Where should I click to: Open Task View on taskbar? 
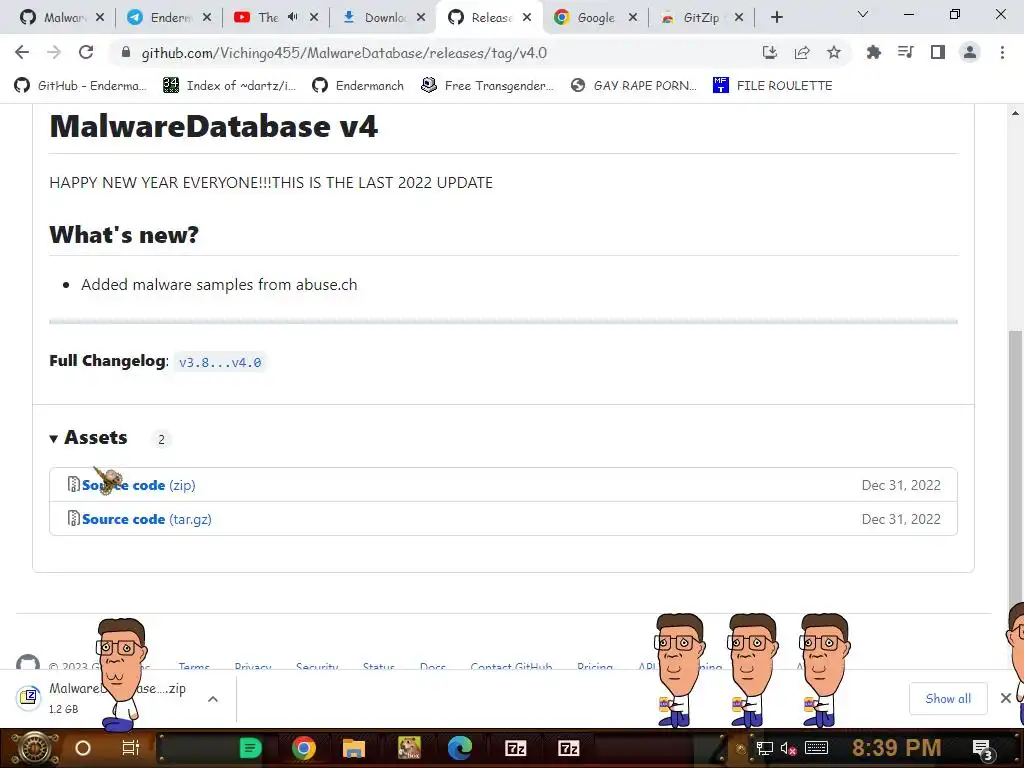(x=131, y=748)
